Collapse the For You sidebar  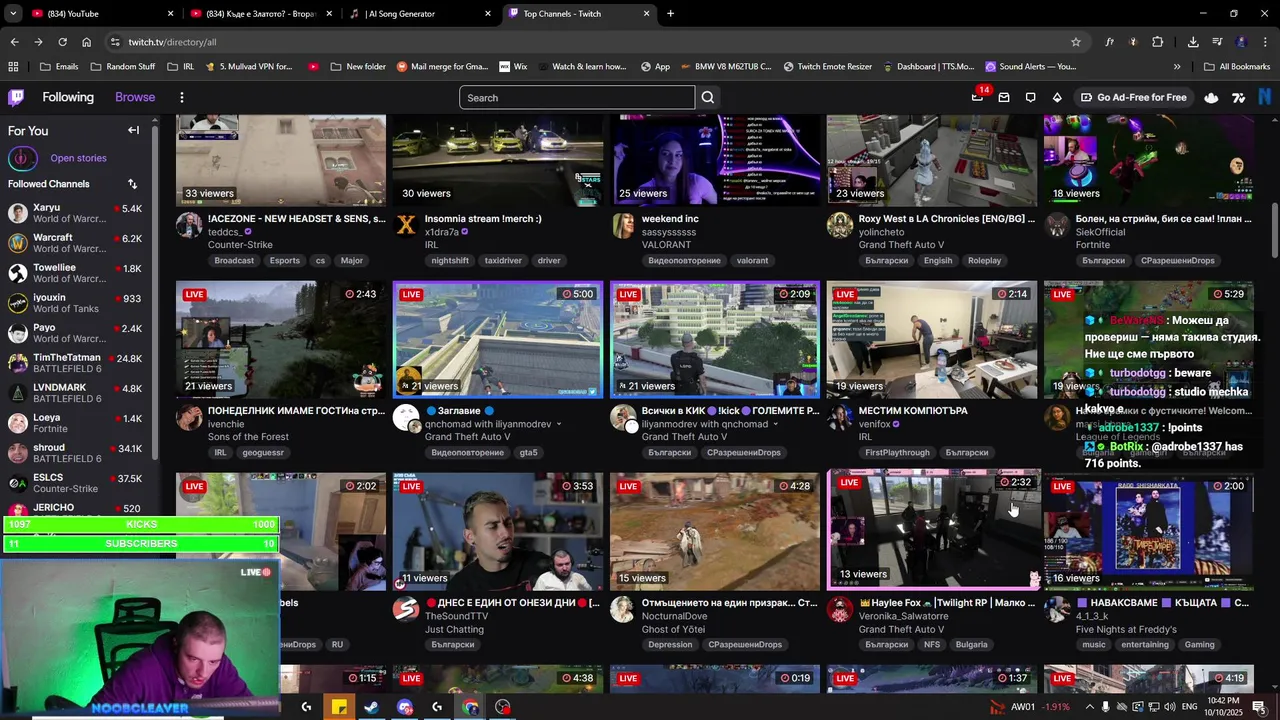[133, 130]
